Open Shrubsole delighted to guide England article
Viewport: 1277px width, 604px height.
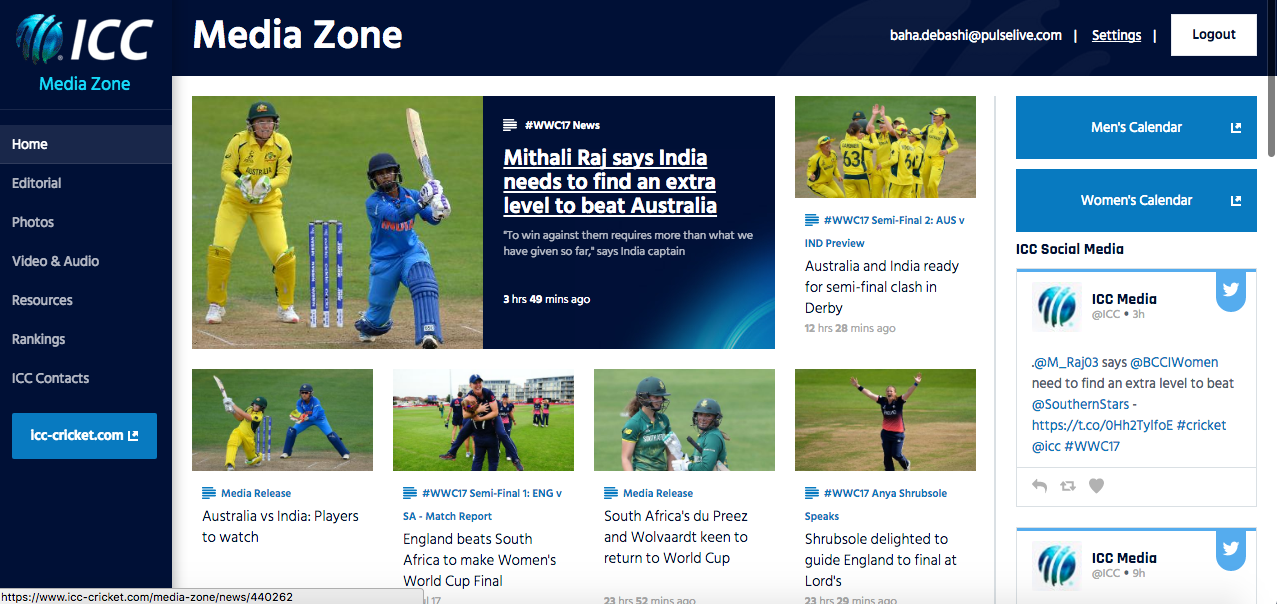point(881,560)
